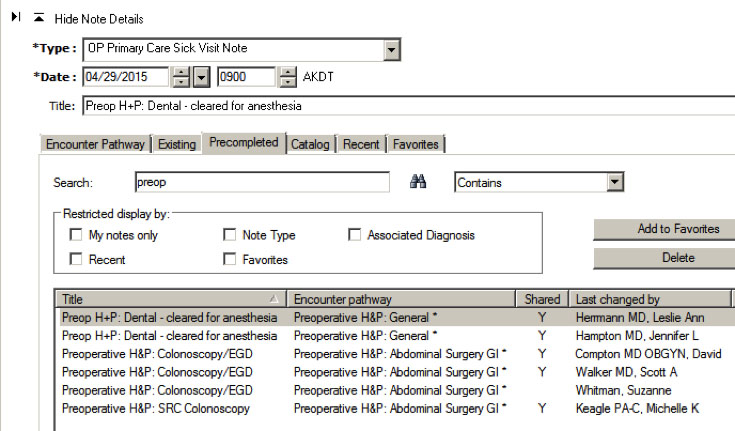Click the binoculars search icon
Viewport: 735px width, 431px height.
(419, 183)
